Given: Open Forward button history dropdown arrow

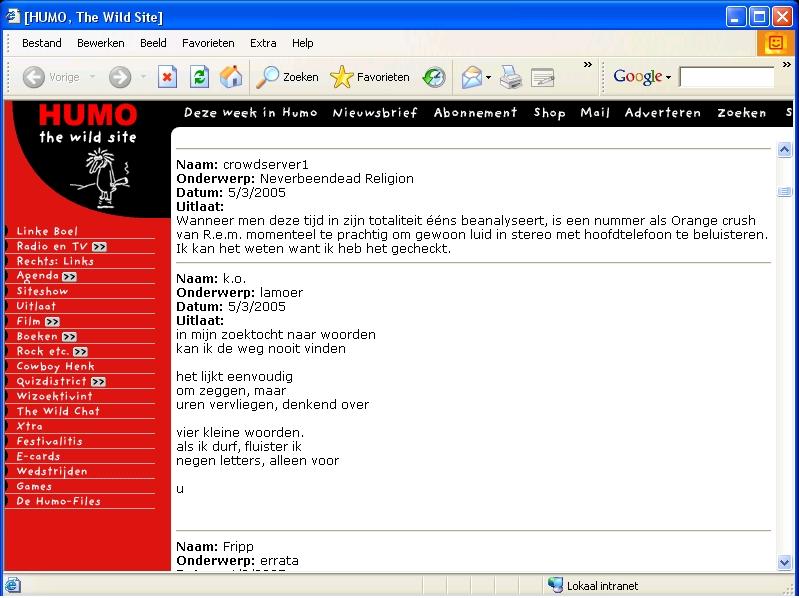Looking at the screenshot, I should click(x=143, y=77).
